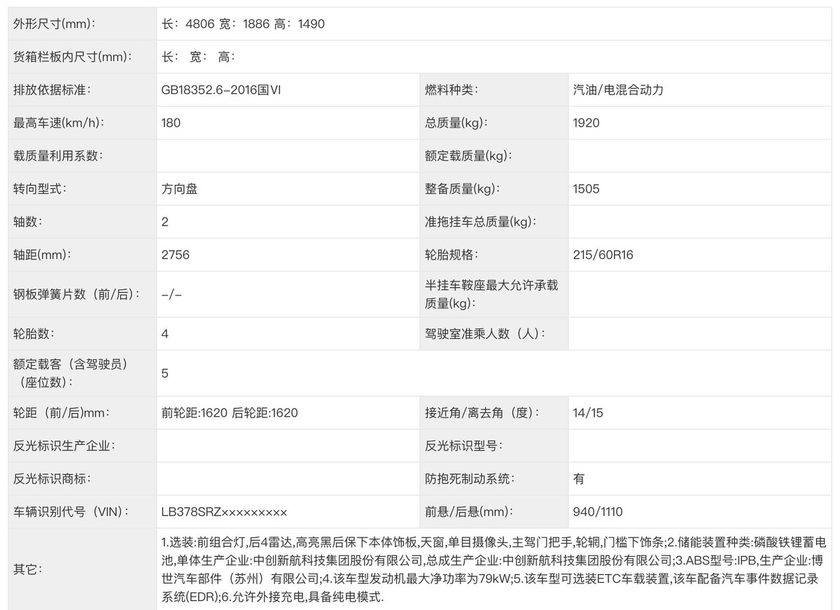Select the 反光标识型号 label

pos(464,446)
